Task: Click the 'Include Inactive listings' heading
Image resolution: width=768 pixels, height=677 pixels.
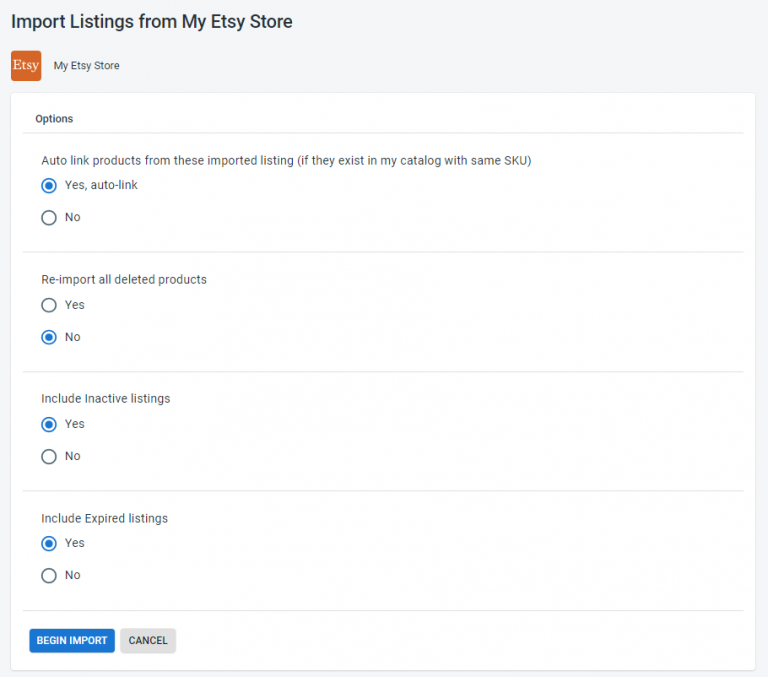Action: [x=106, y=399]
